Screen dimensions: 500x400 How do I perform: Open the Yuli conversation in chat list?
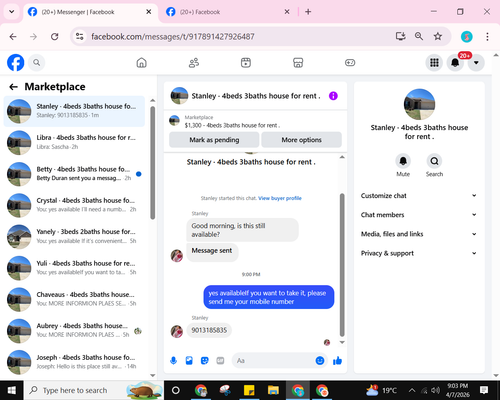point(74,268)
